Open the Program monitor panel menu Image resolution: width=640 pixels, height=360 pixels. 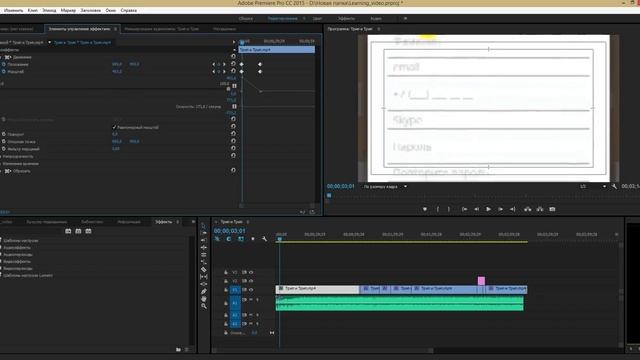[379, 29]
